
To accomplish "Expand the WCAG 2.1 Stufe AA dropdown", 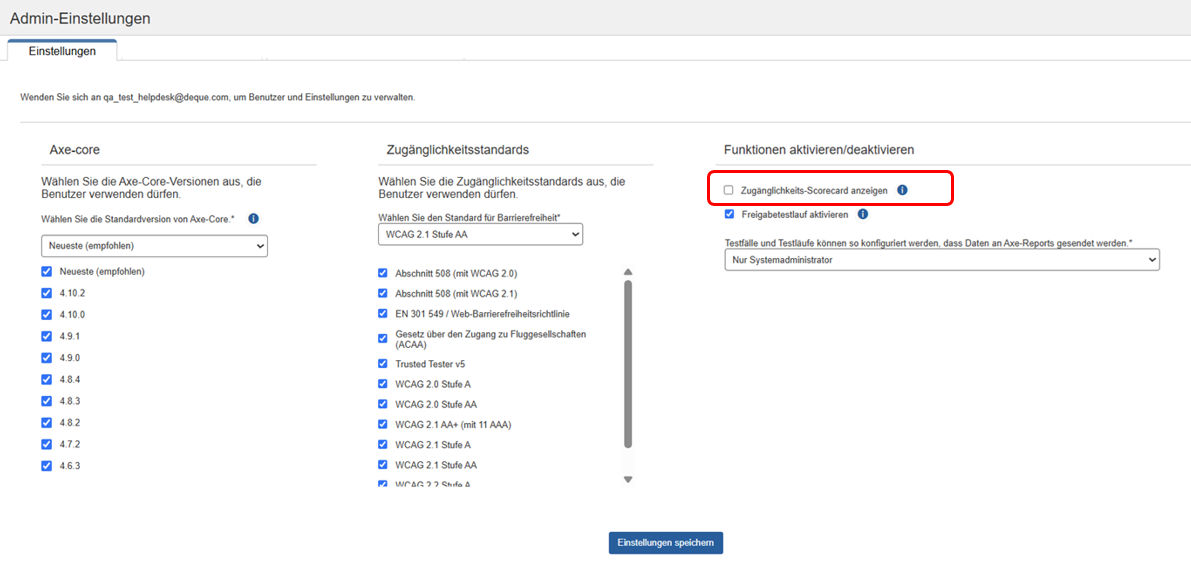I will click(x=480, y=234).
